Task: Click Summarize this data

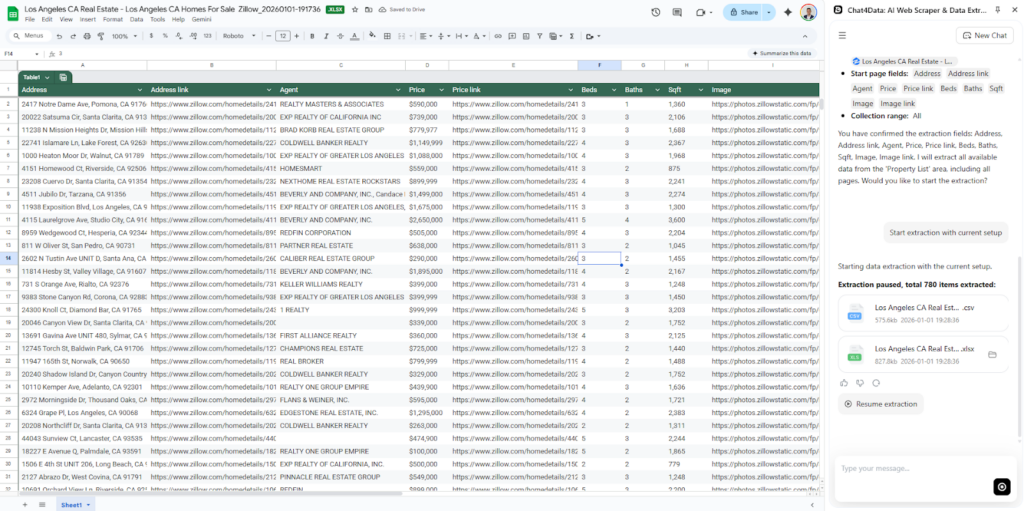Action: click(x=782, y=54)
